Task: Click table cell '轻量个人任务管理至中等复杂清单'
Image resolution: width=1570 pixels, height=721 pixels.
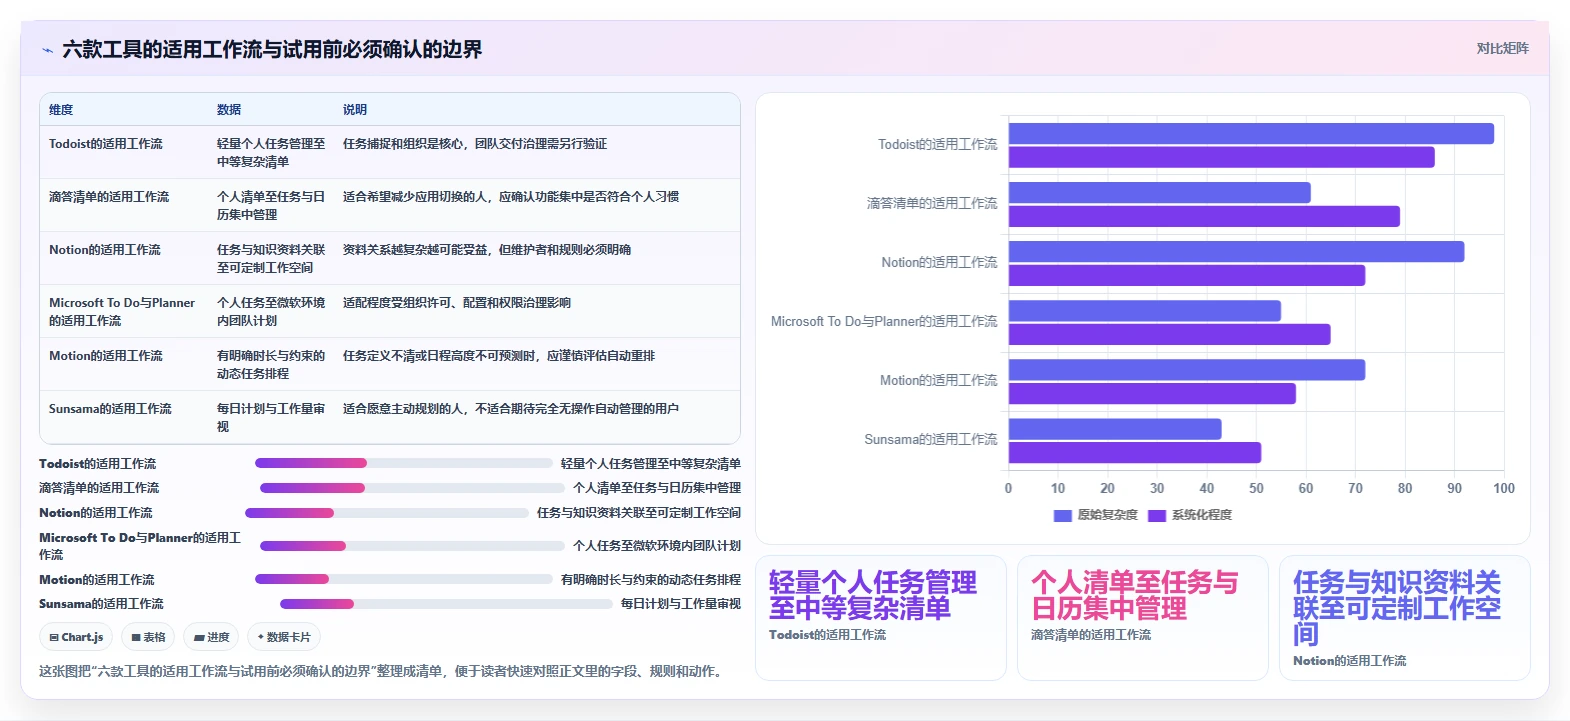Action: 271,153
